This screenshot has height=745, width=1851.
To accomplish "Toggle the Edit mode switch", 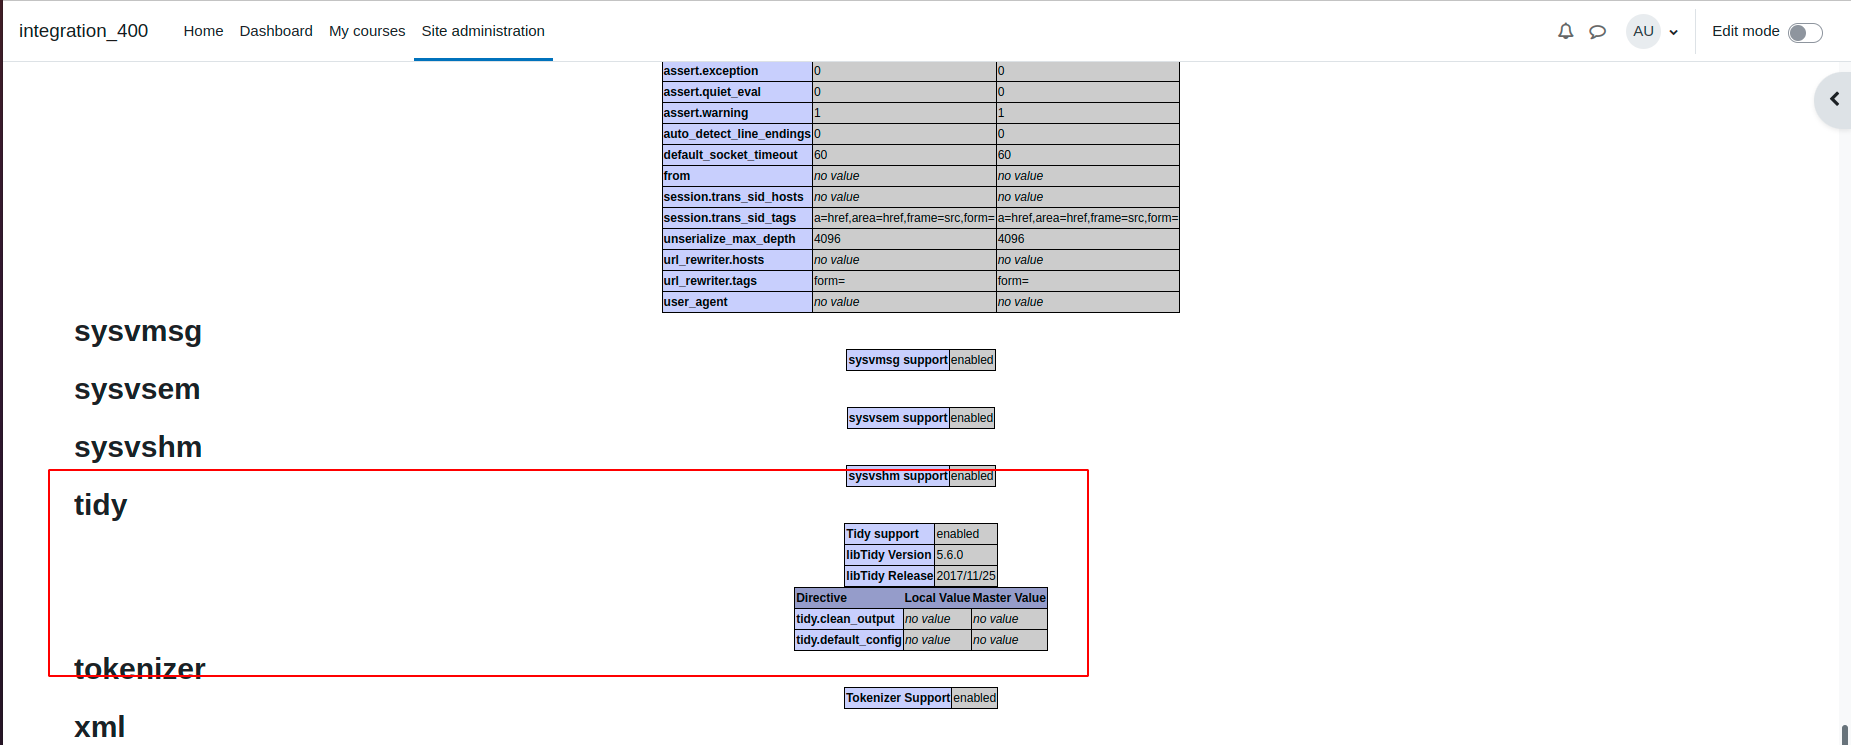I will tap(1805, 32).
